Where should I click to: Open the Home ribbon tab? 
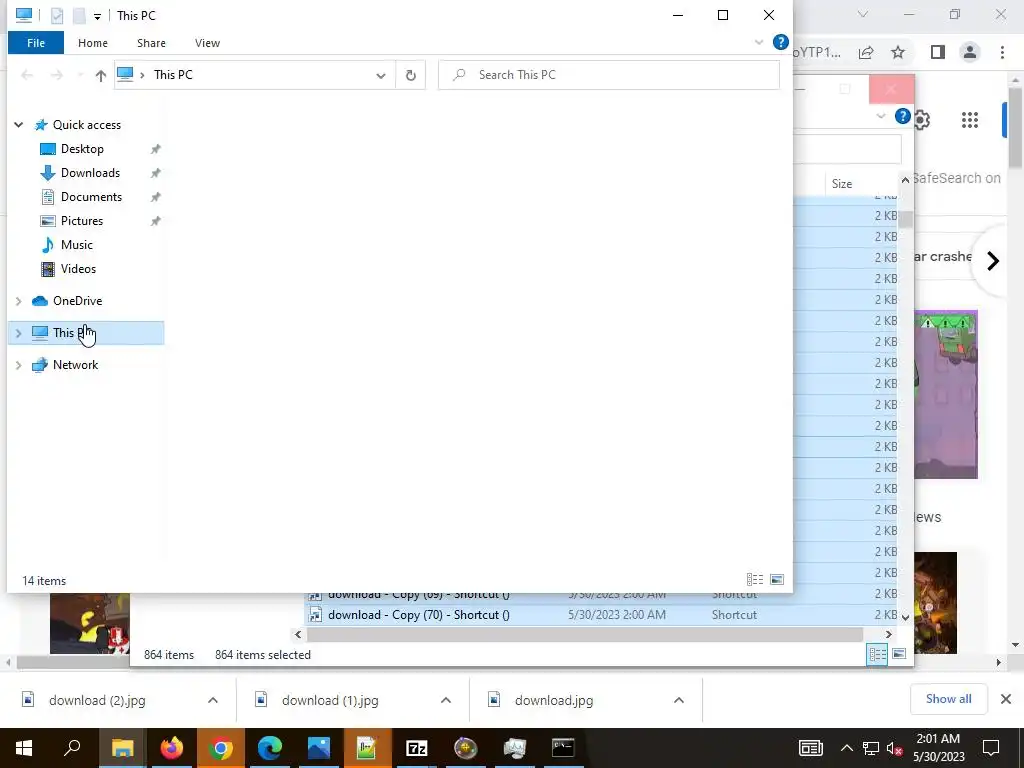[93, 43]
